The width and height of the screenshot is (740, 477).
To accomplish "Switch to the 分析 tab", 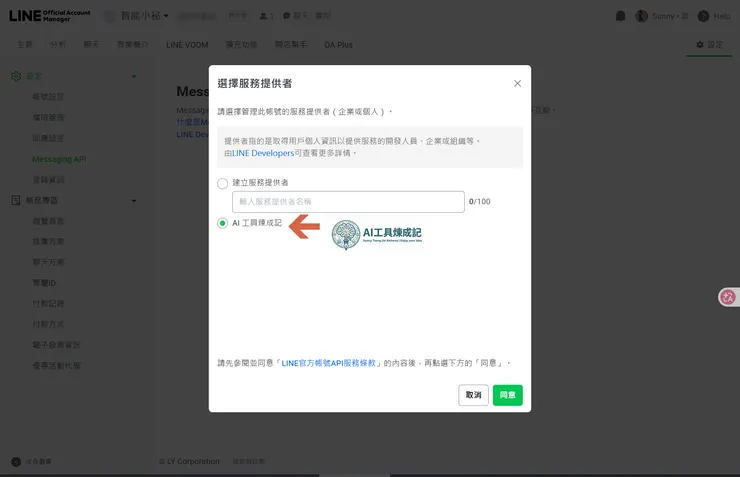I will tap(58, 44).
